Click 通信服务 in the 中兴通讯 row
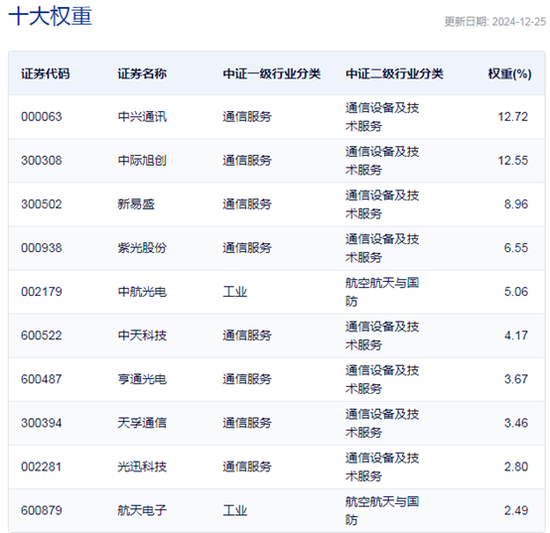Viewport: 550px width, 533px height. (247, 116)
